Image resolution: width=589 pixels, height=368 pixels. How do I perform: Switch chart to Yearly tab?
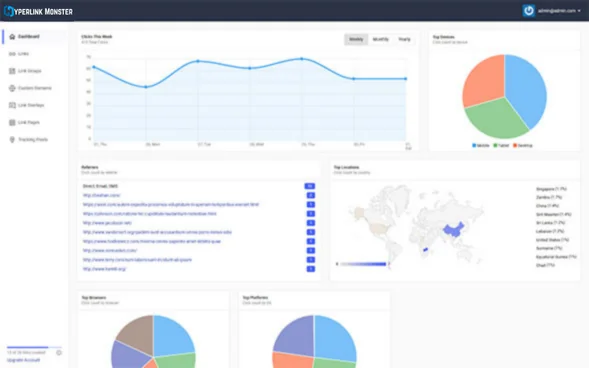[x=404, y=39]
